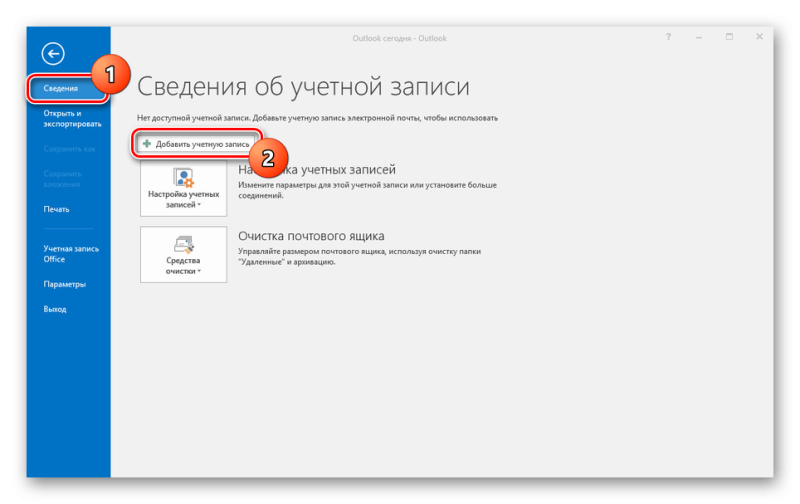800x504 pixels.
Task: Click the account settings person-gear icon
Action: tap(184, 178)
